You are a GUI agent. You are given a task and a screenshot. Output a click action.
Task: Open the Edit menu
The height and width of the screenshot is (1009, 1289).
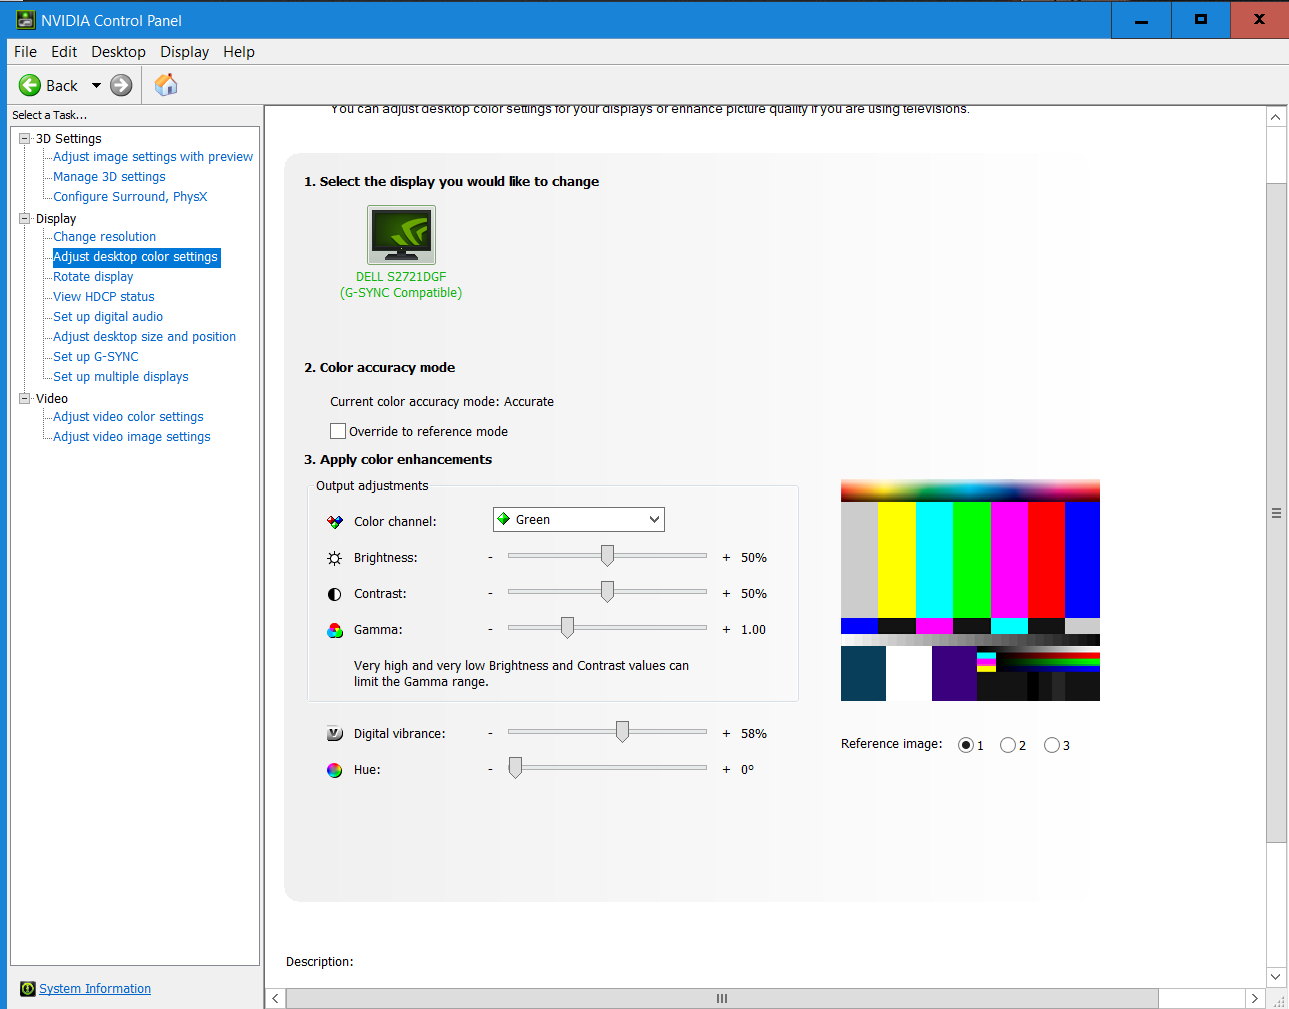tap(64, 52)
